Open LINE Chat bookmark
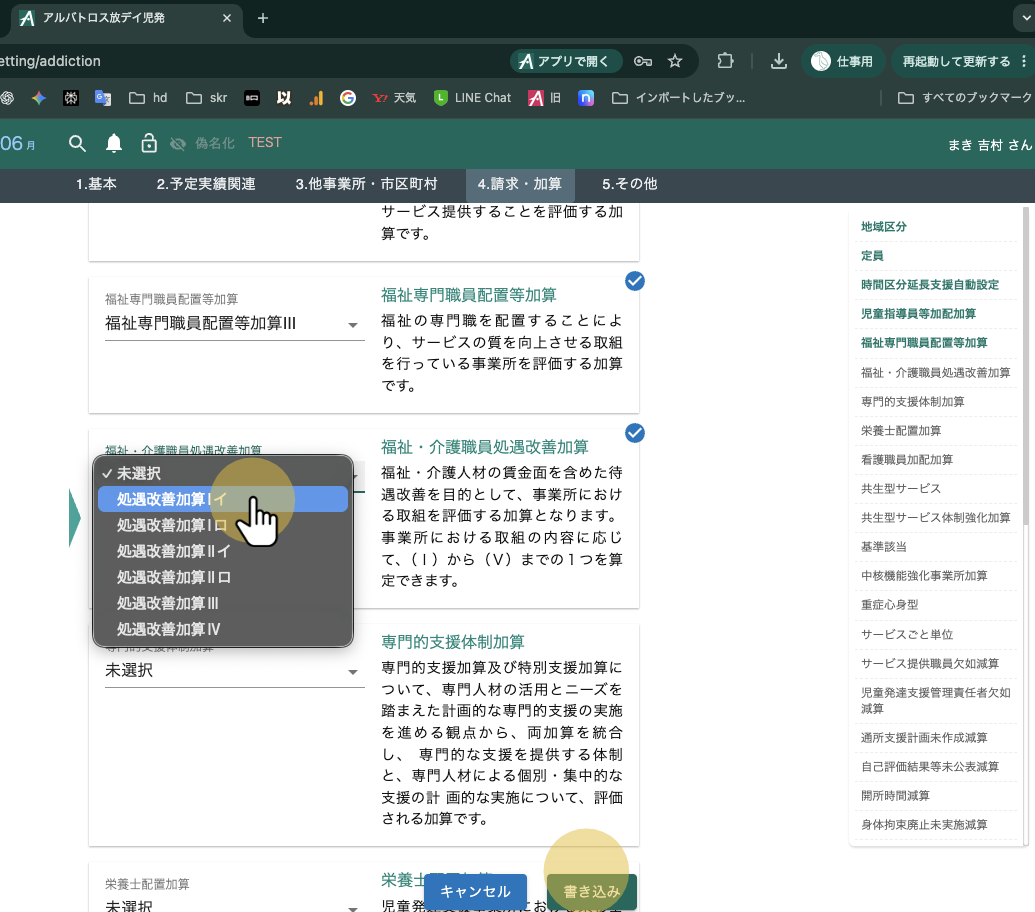The height and width of the screenshot is (912, 1035). click(x=472, y=98)
